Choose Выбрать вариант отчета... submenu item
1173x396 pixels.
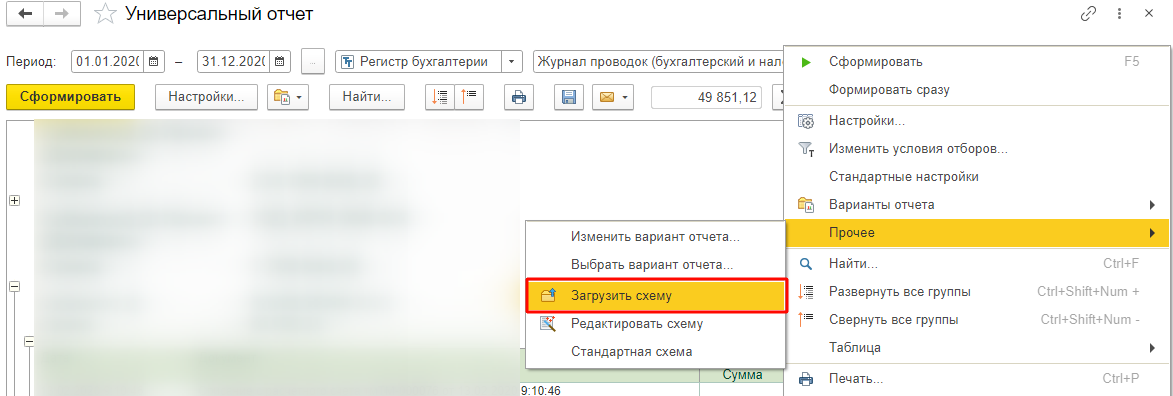[x=655, y=265]
